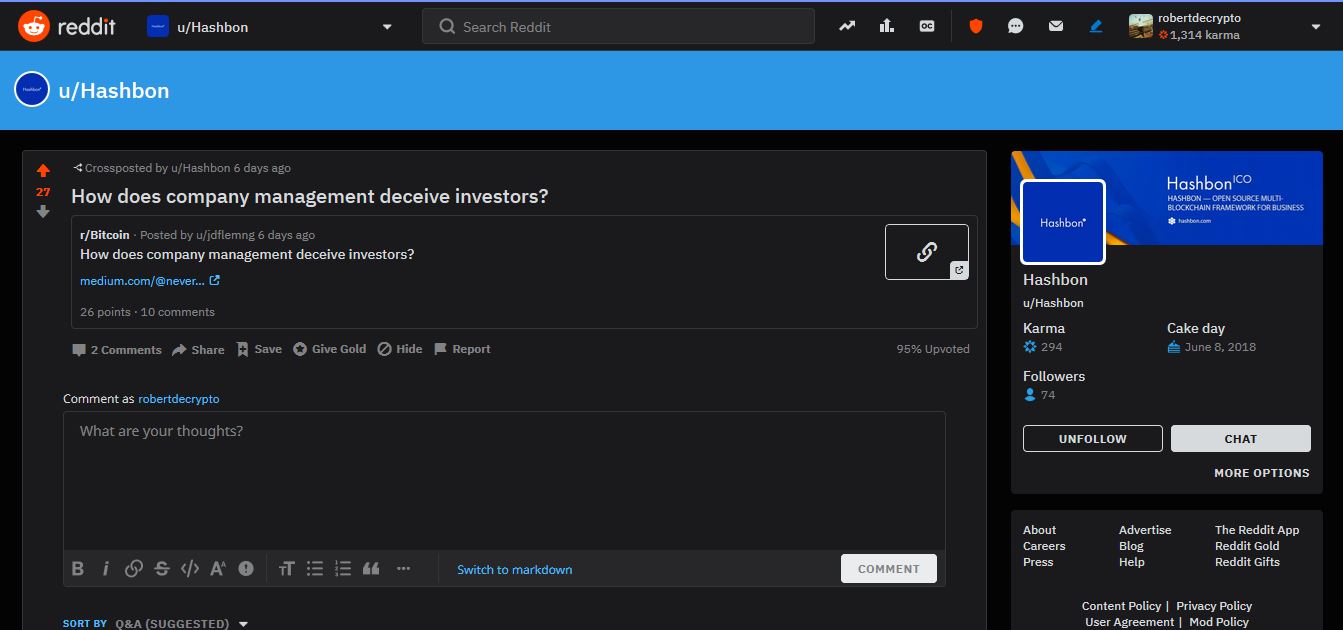Screen dimensions: 1343x630
Task: Open the Careers footer link
Action: 1044,546
